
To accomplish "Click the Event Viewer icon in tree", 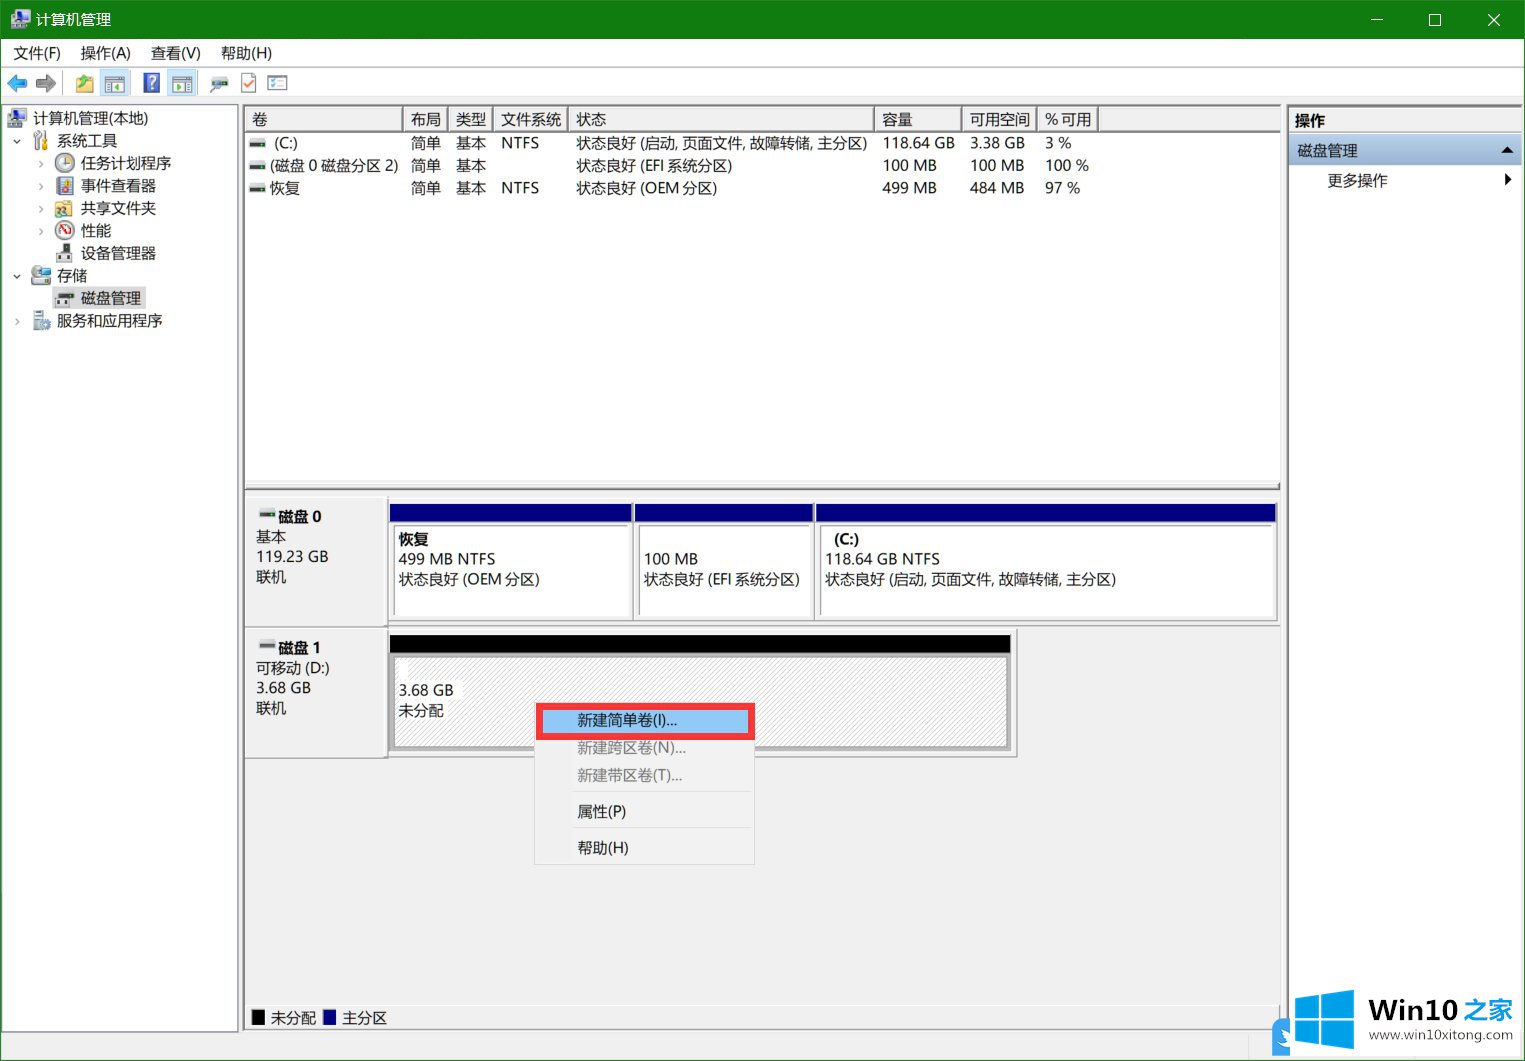I will point(65,186).
